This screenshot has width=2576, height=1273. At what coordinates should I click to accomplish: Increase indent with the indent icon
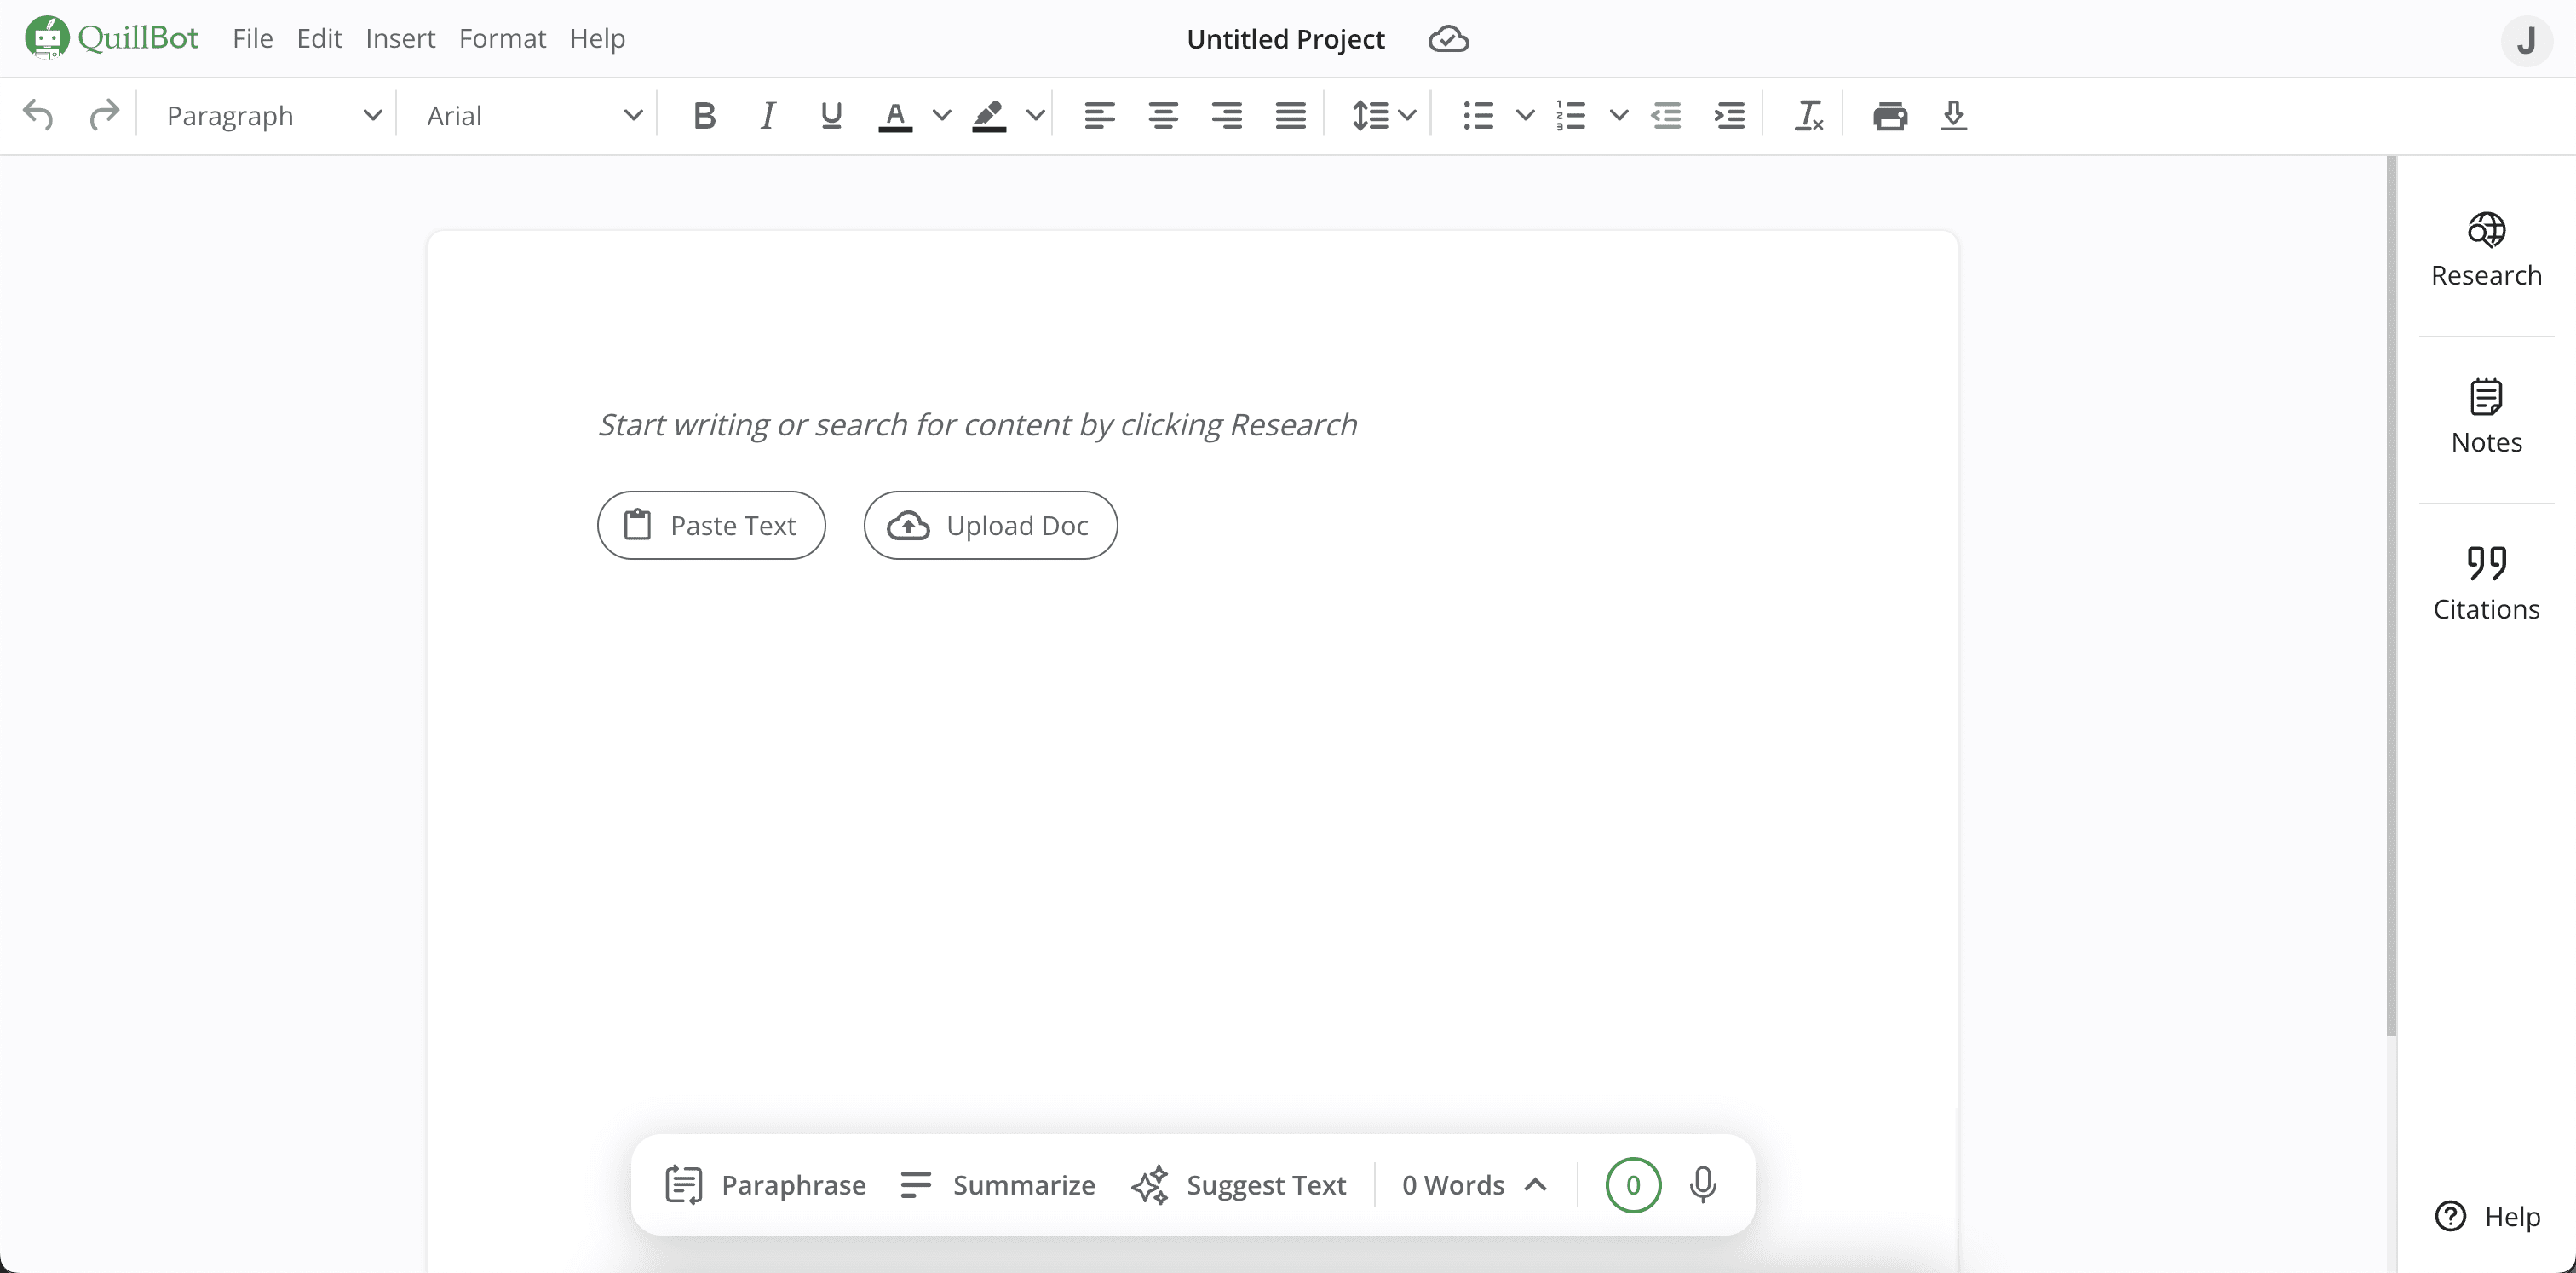1729,116
